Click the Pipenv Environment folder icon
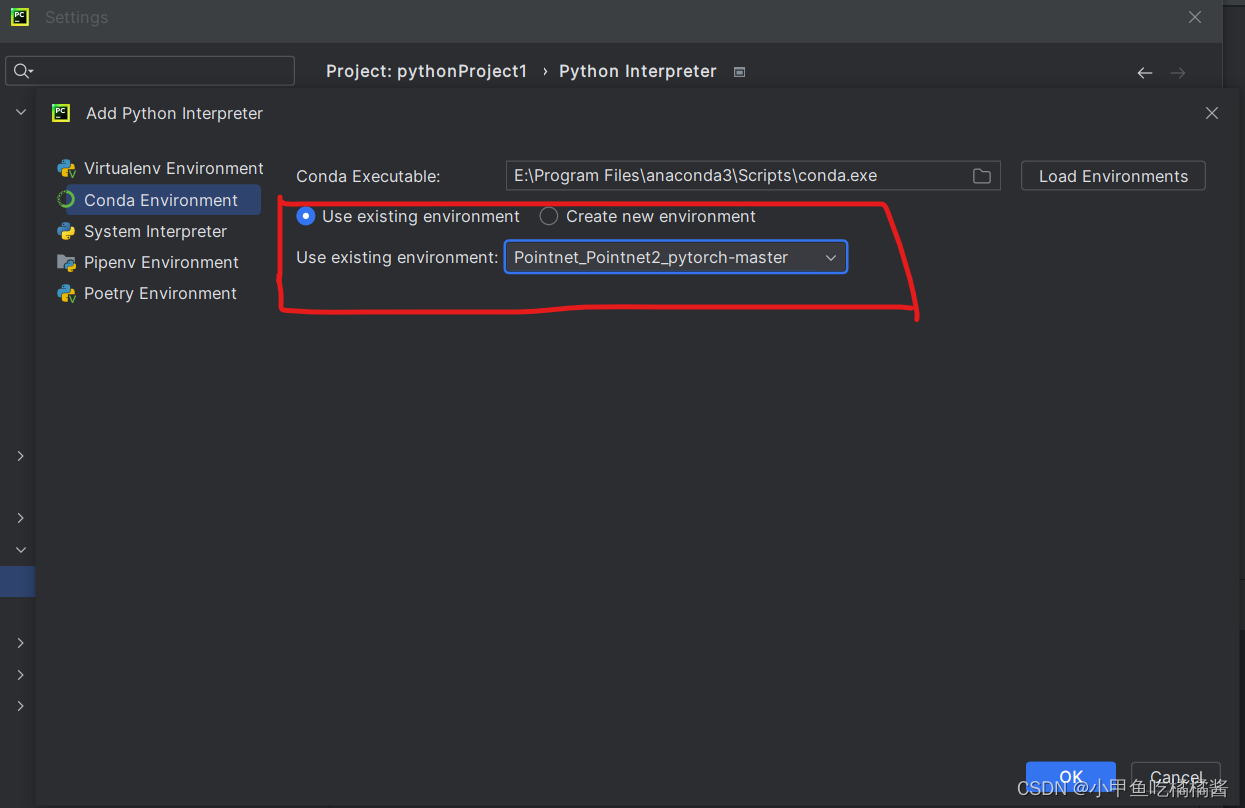This screenshot has width=1245, height=808. pyautogui.click(x=66, y=262)
